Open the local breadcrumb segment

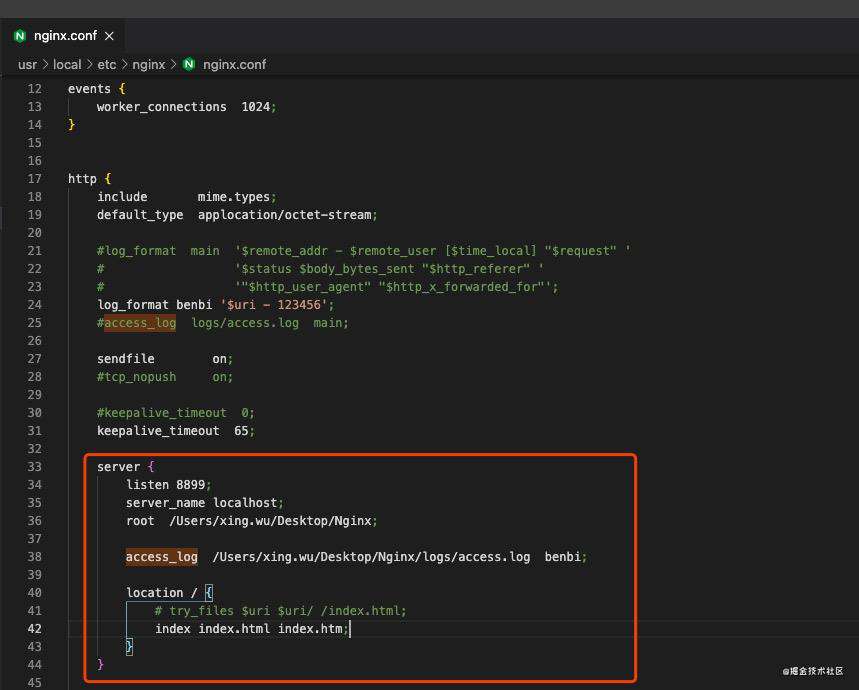(67, 65)
